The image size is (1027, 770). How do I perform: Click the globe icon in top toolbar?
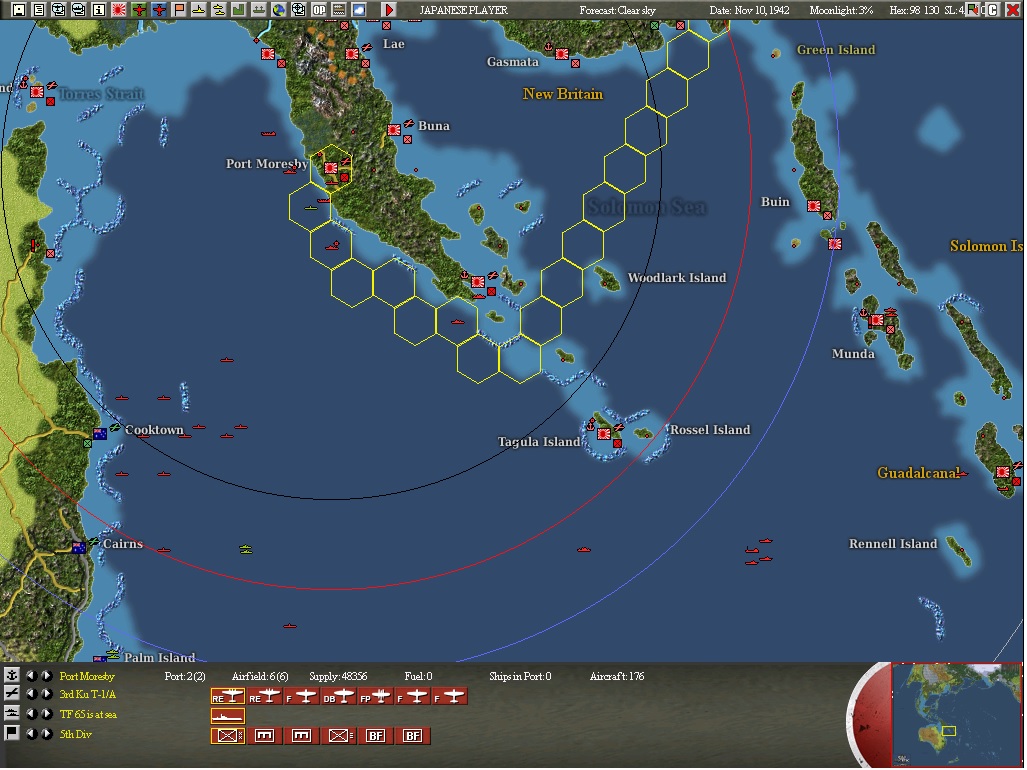[x=278, y=10]
